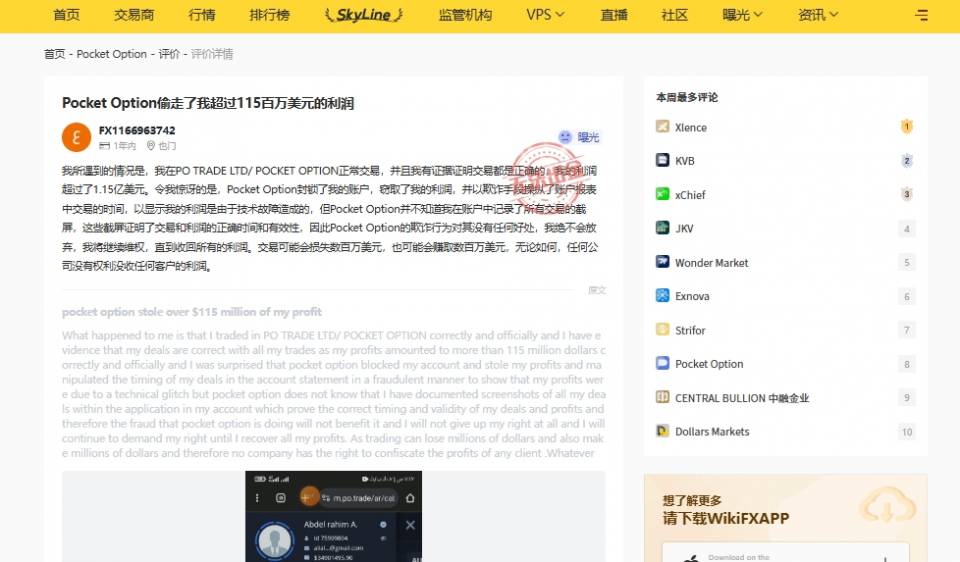Click the 原文 original text label
This screenshot has height=562, width=960.
coord(597,290)
